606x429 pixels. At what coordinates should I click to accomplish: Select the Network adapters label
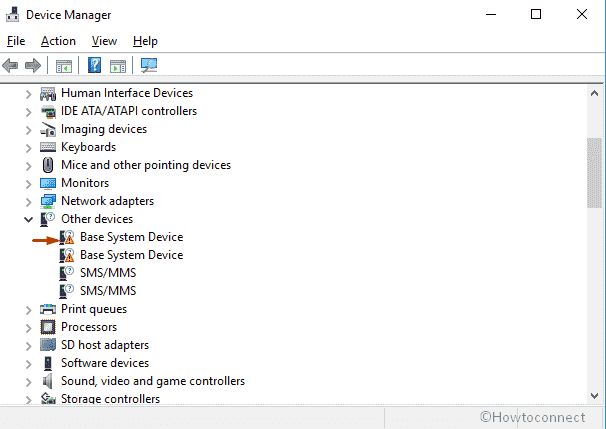coord(107,201)
